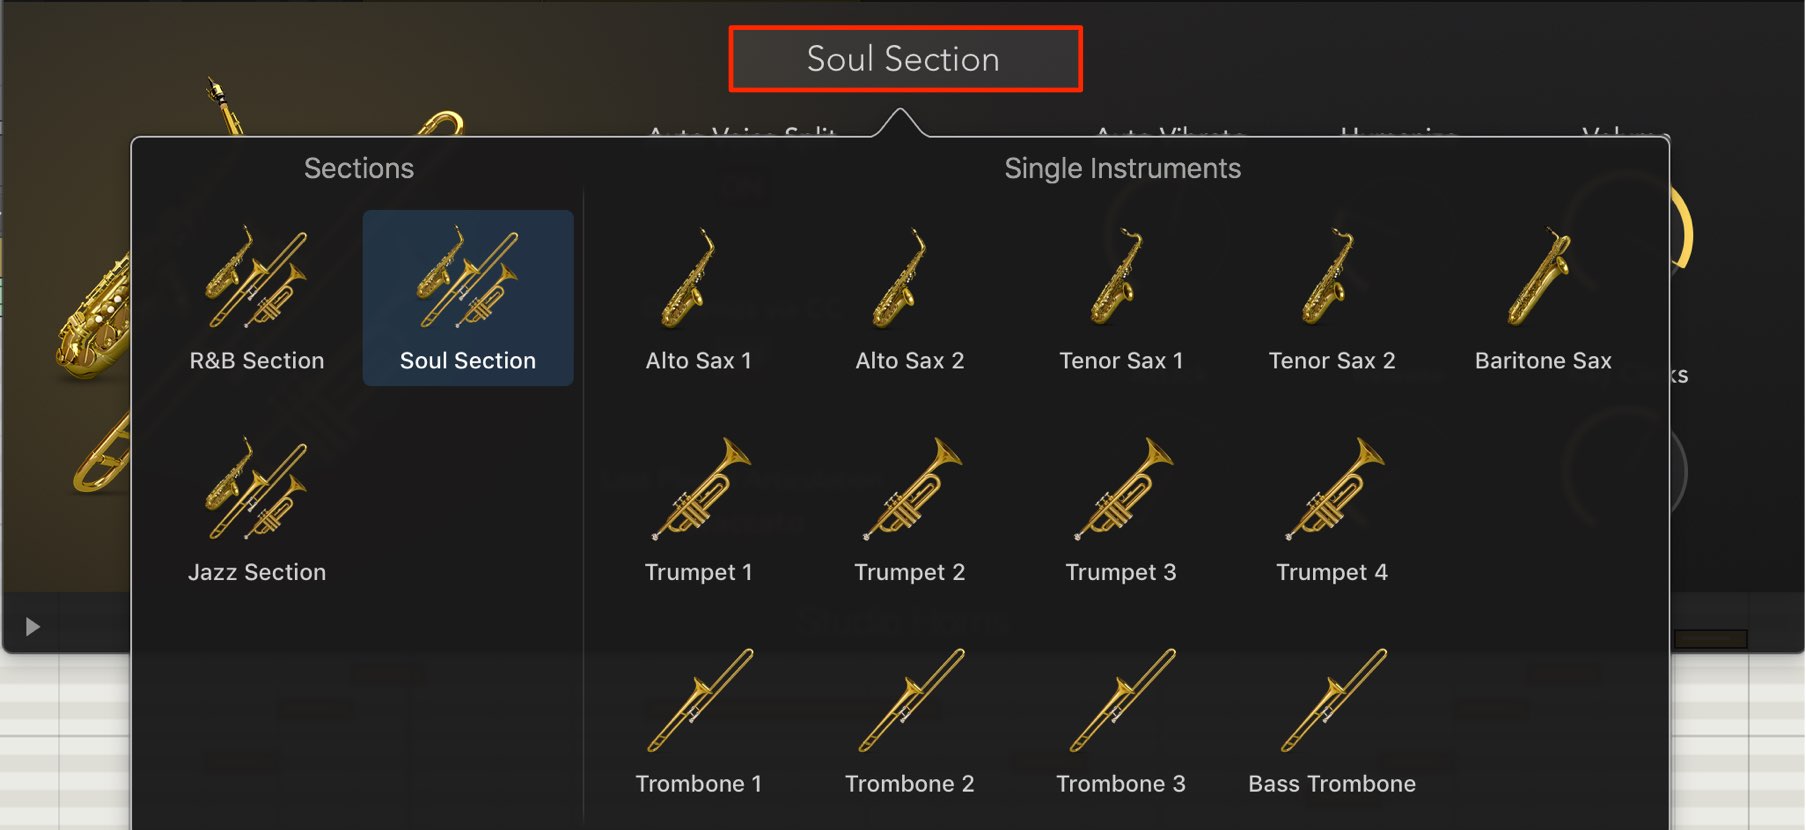The width and height of the screenshot is (1806, 830).
Task: Select Tenor Sax 2 icon
Action: pyautogui.click(x=1331, y=279)
